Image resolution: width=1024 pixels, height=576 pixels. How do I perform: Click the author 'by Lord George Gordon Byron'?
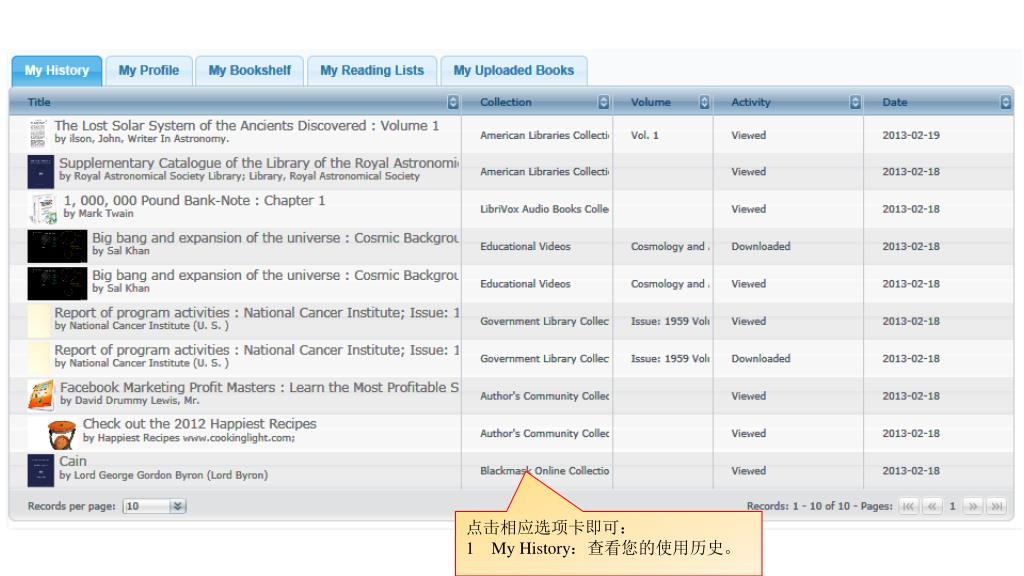tap(163, 475)
